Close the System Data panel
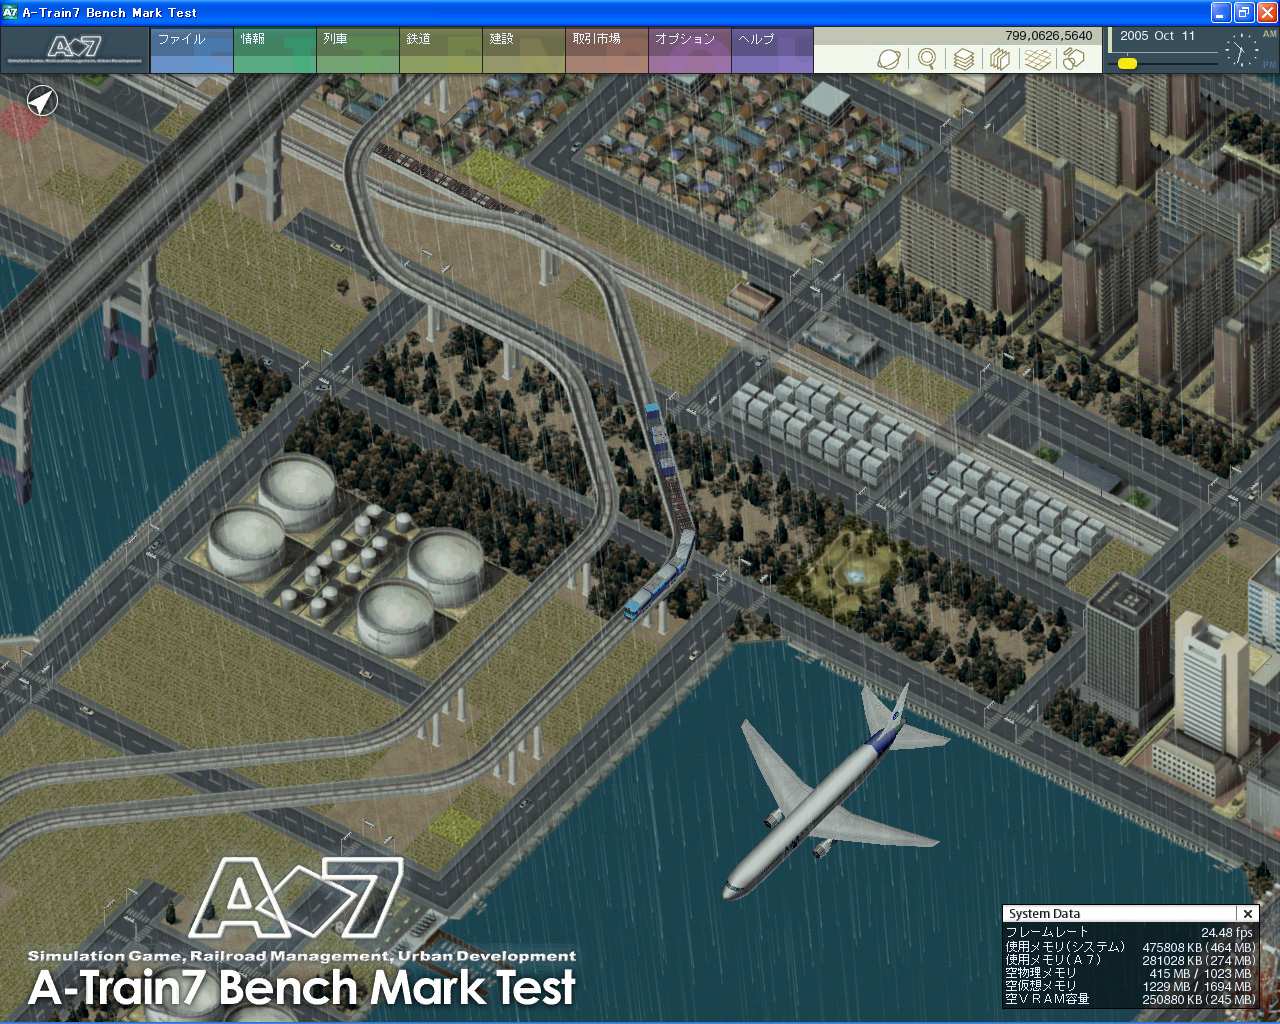The width and height of the screenshot is (1280, 1024). pyautogui.click(x=1247, y=914)
